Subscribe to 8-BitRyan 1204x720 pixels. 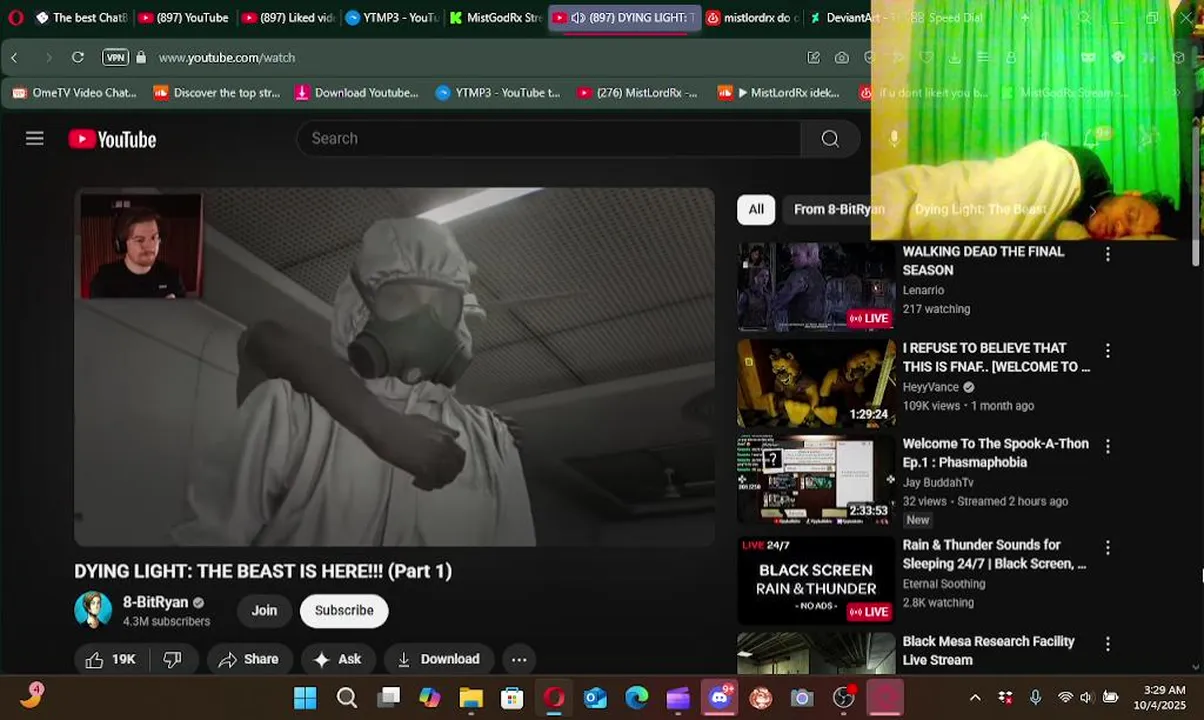point(344,610)
